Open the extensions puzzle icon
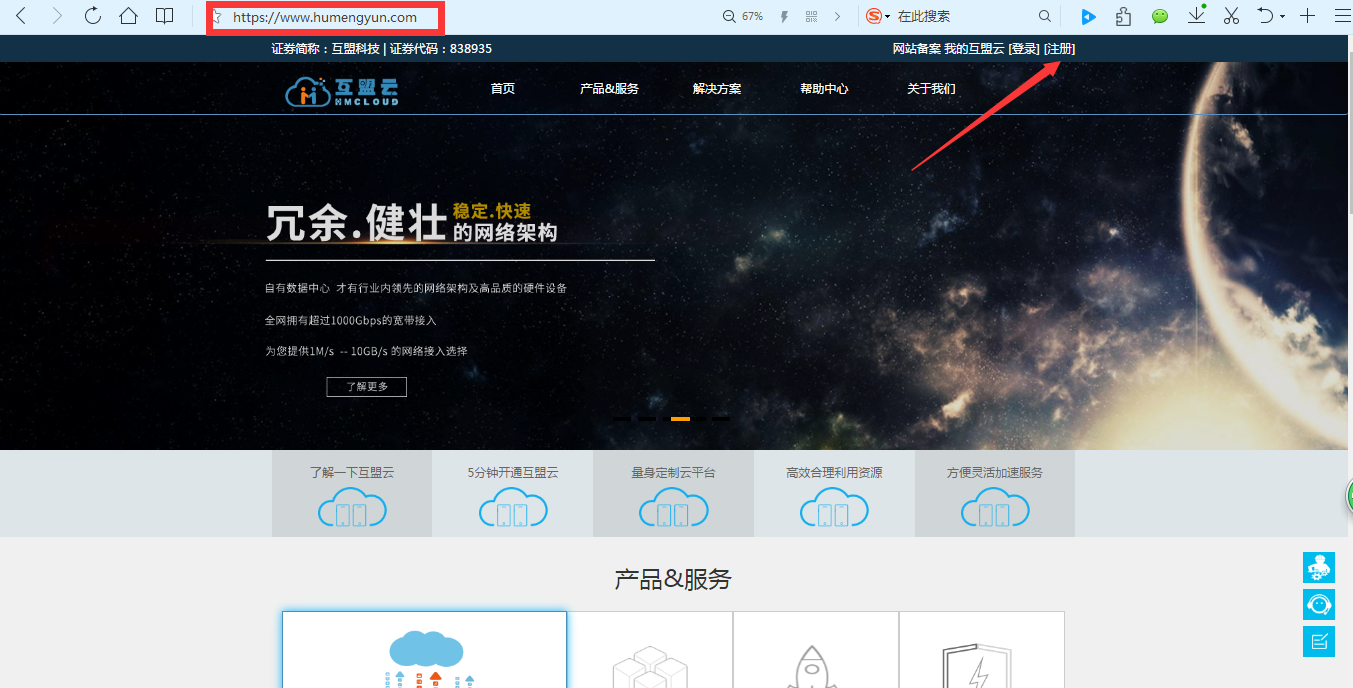 coord(1124,16)
